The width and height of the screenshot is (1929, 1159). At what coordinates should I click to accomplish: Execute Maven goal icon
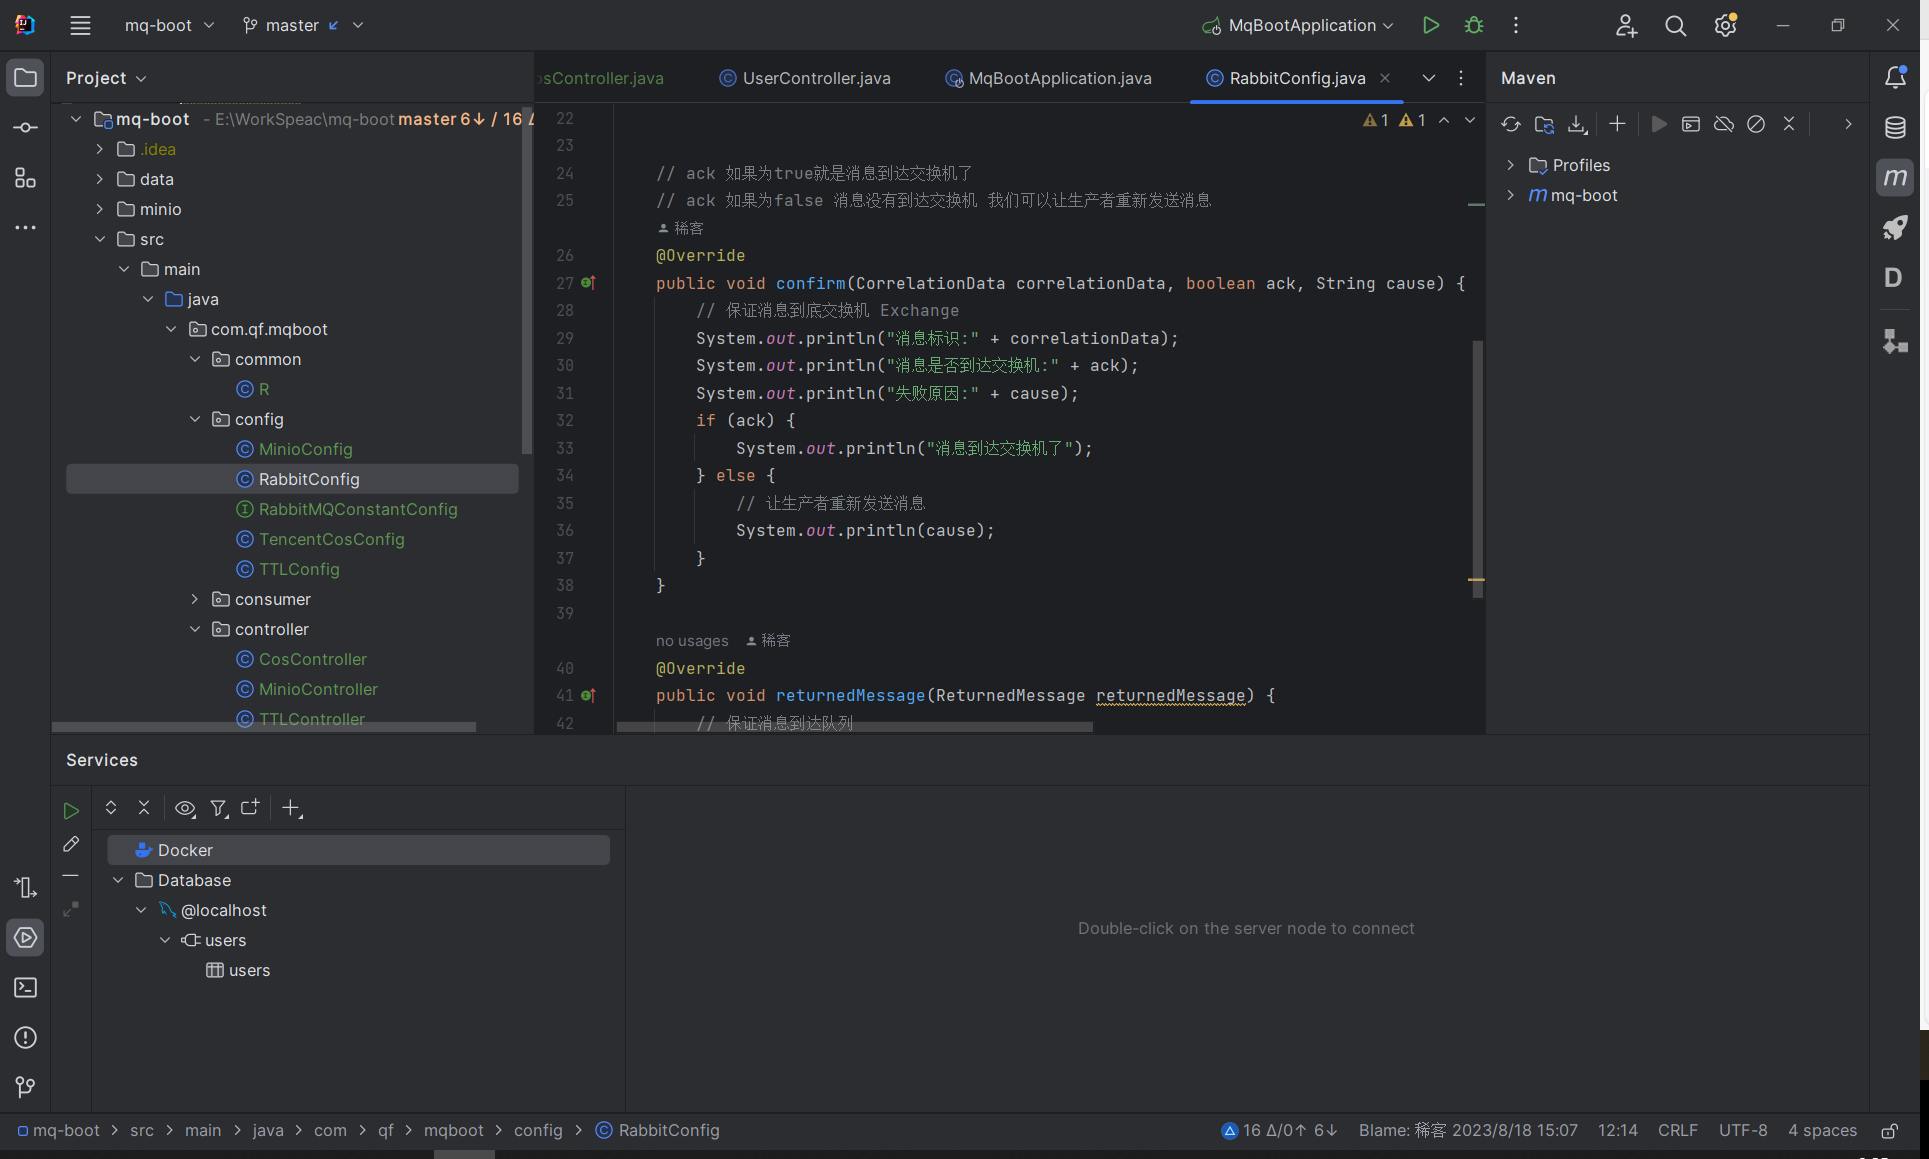point(1691,124)
